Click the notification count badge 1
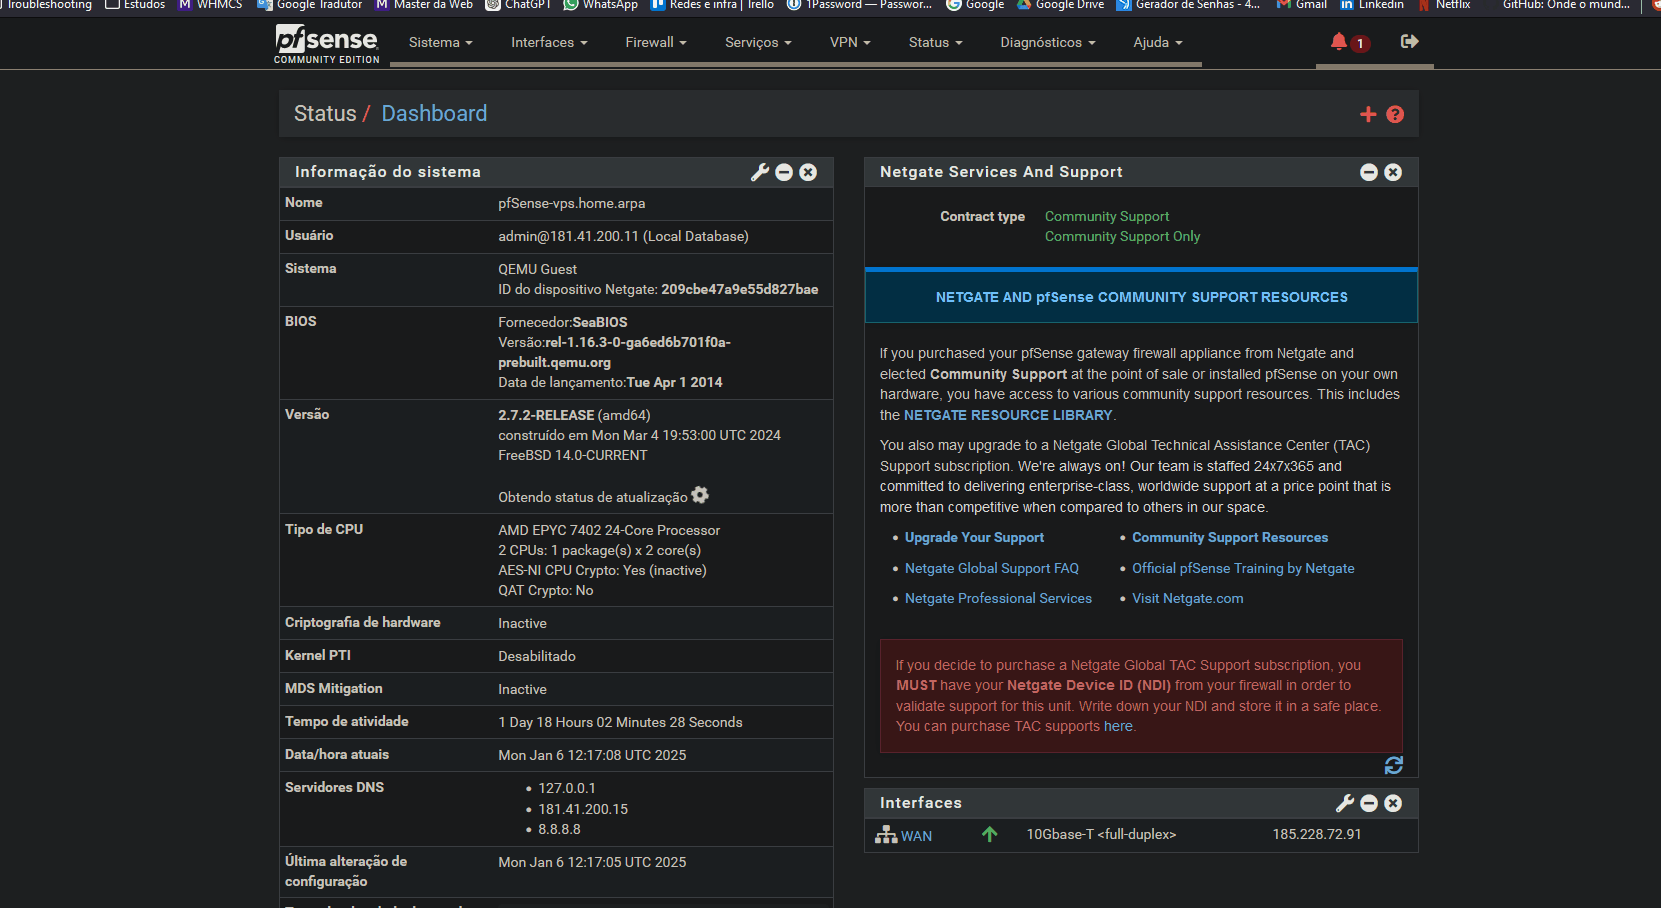Screen dimensions: 1661x908 coord(1360,43)
